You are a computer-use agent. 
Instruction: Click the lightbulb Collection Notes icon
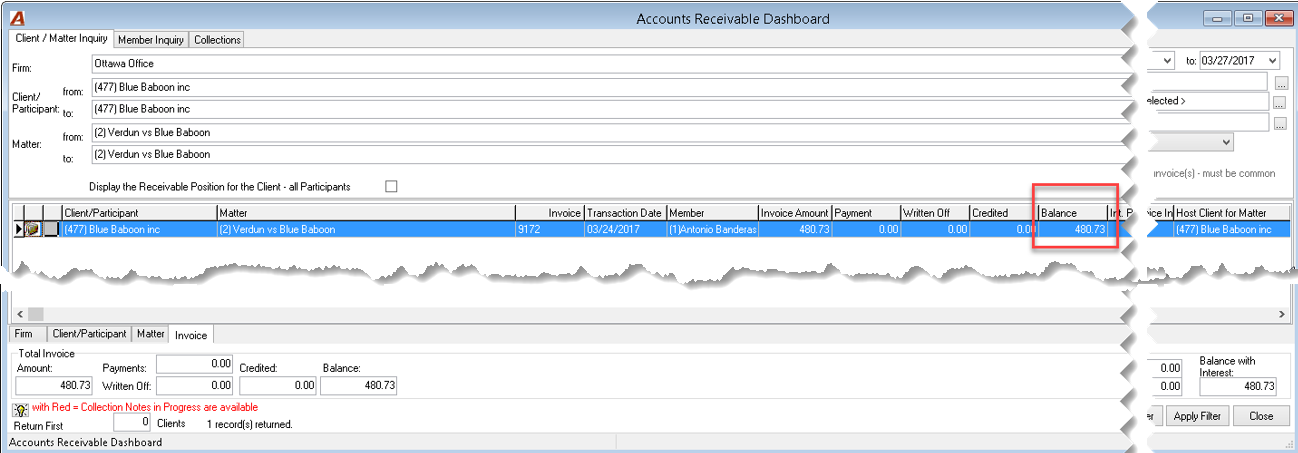tap(20, 409)
